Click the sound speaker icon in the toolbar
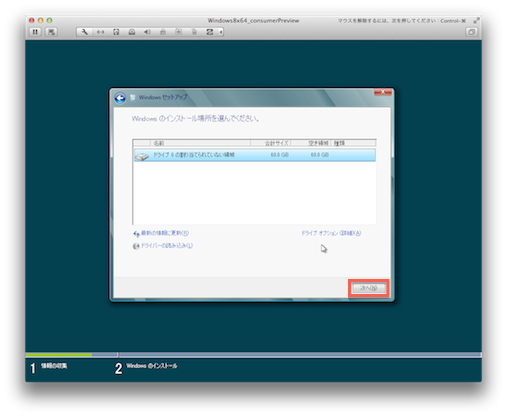 pyautogui.click(x=147, y=32)
